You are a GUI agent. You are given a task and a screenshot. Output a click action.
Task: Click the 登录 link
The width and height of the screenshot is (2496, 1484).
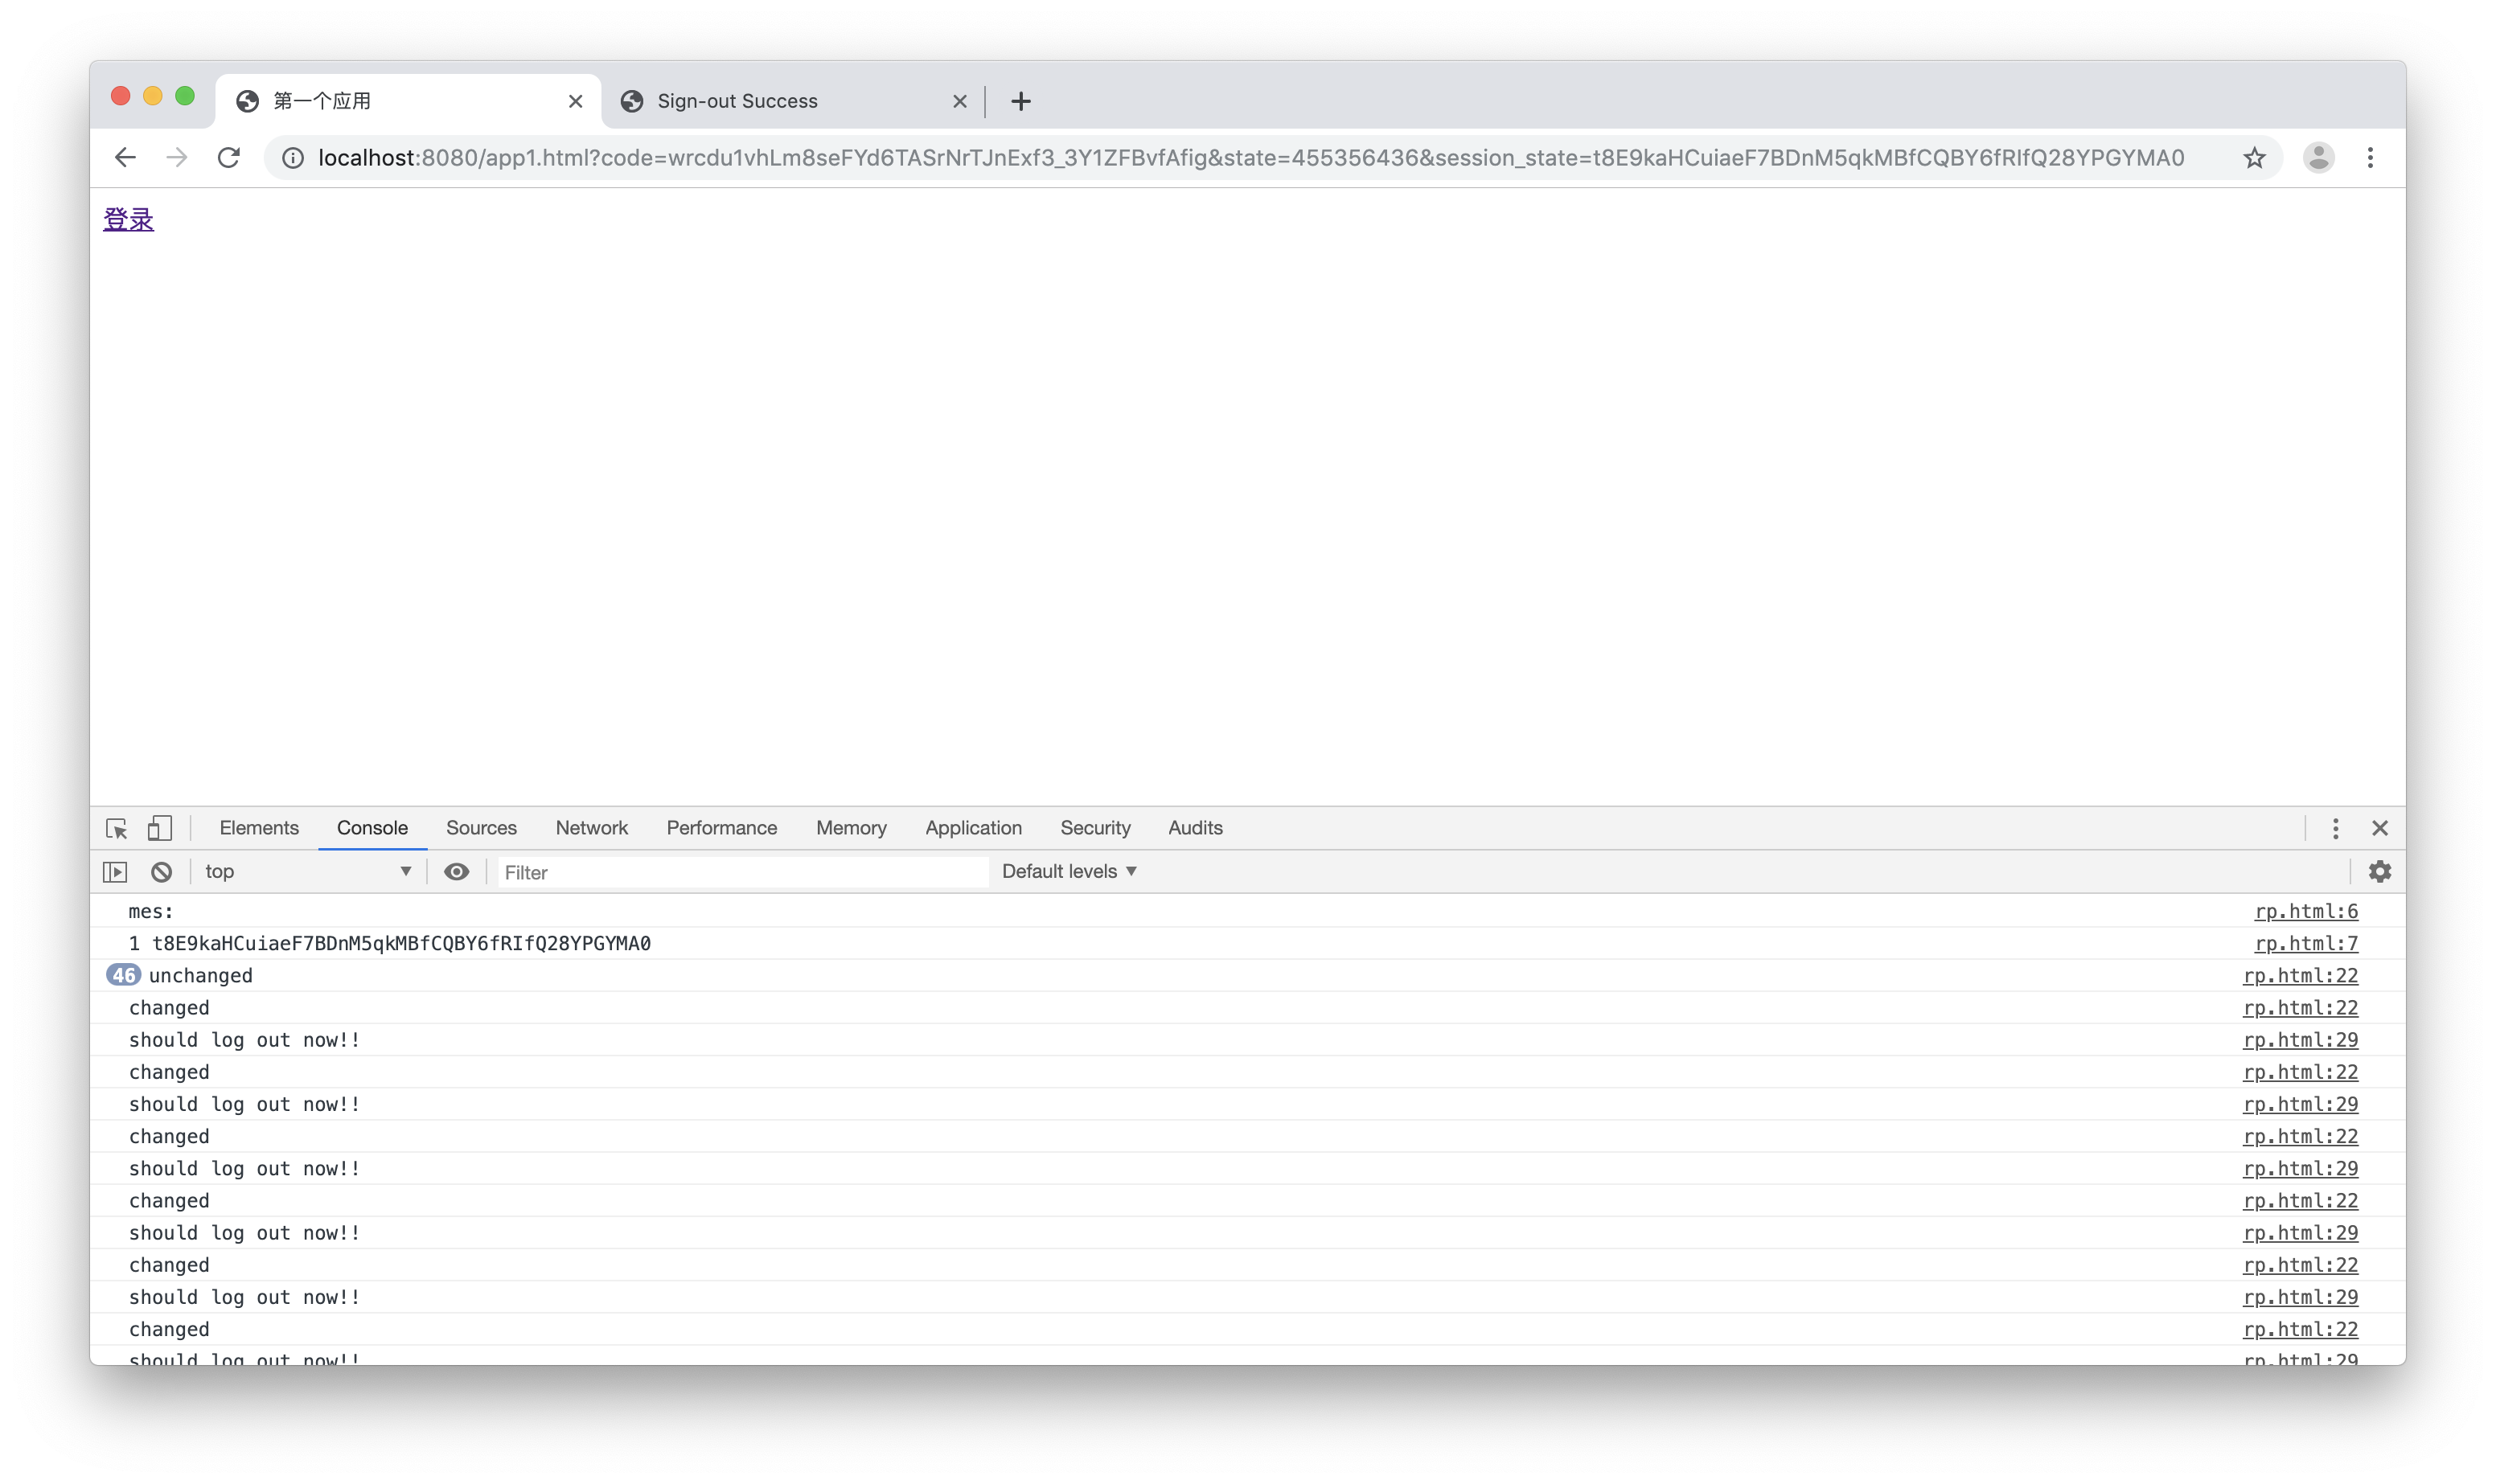[128, 220]
